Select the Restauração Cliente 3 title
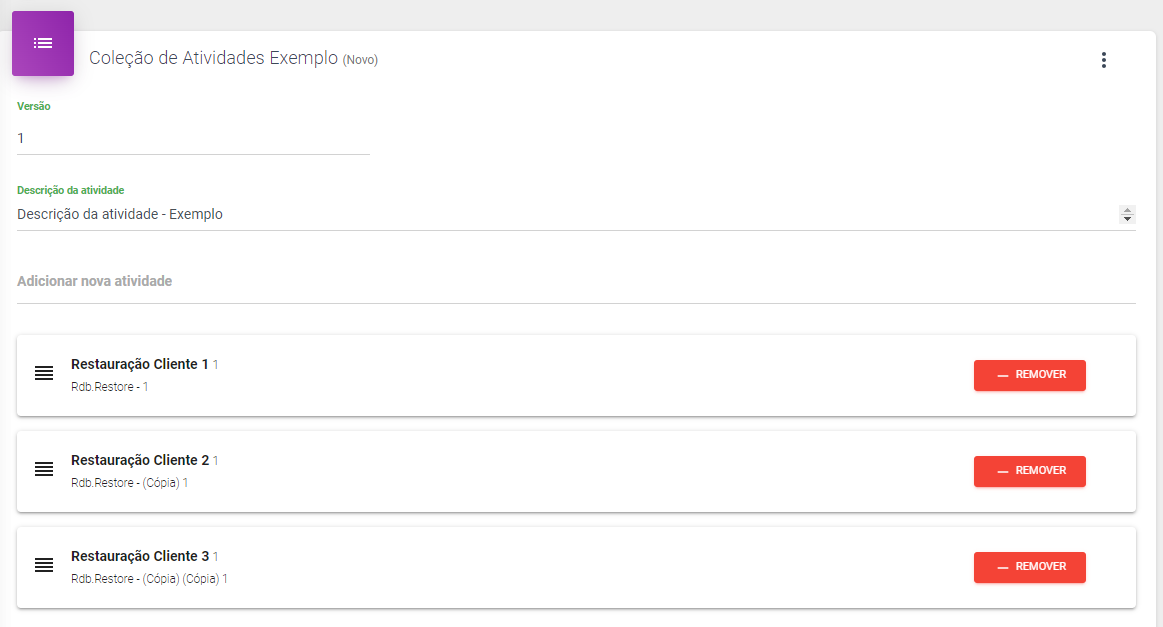This screenshot has width=1163, height=627. pos(140,556)
